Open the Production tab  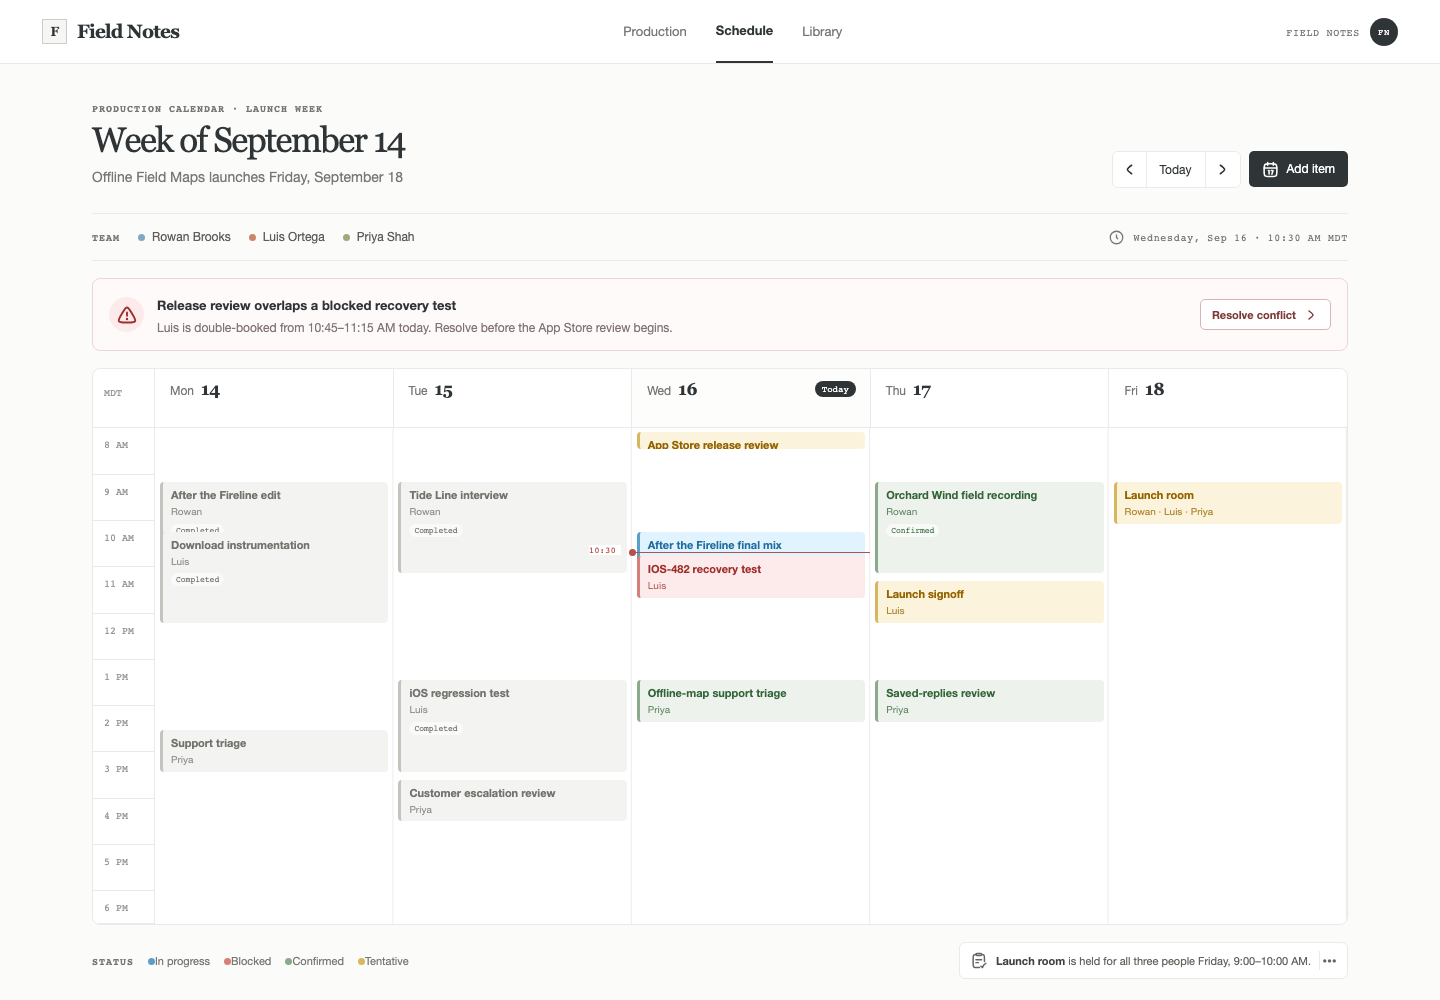[655, 31]
